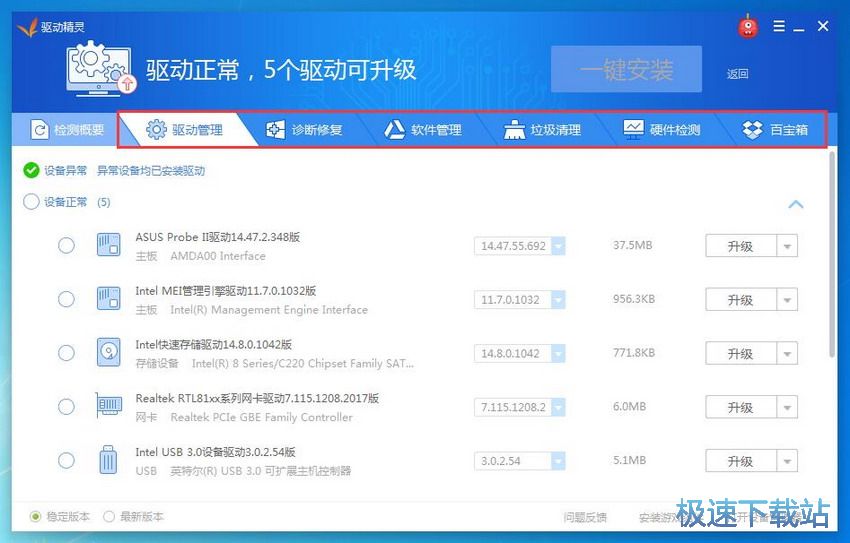850x543 pixels.
Task: Collapse the 设备正常 list chevron
Action: tap(795, 204)
